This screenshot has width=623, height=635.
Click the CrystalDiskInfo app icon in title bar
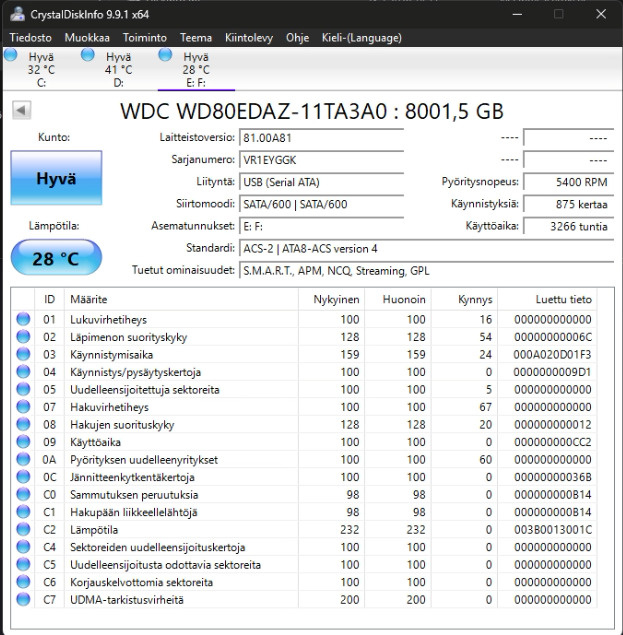(x=17, y=14)
